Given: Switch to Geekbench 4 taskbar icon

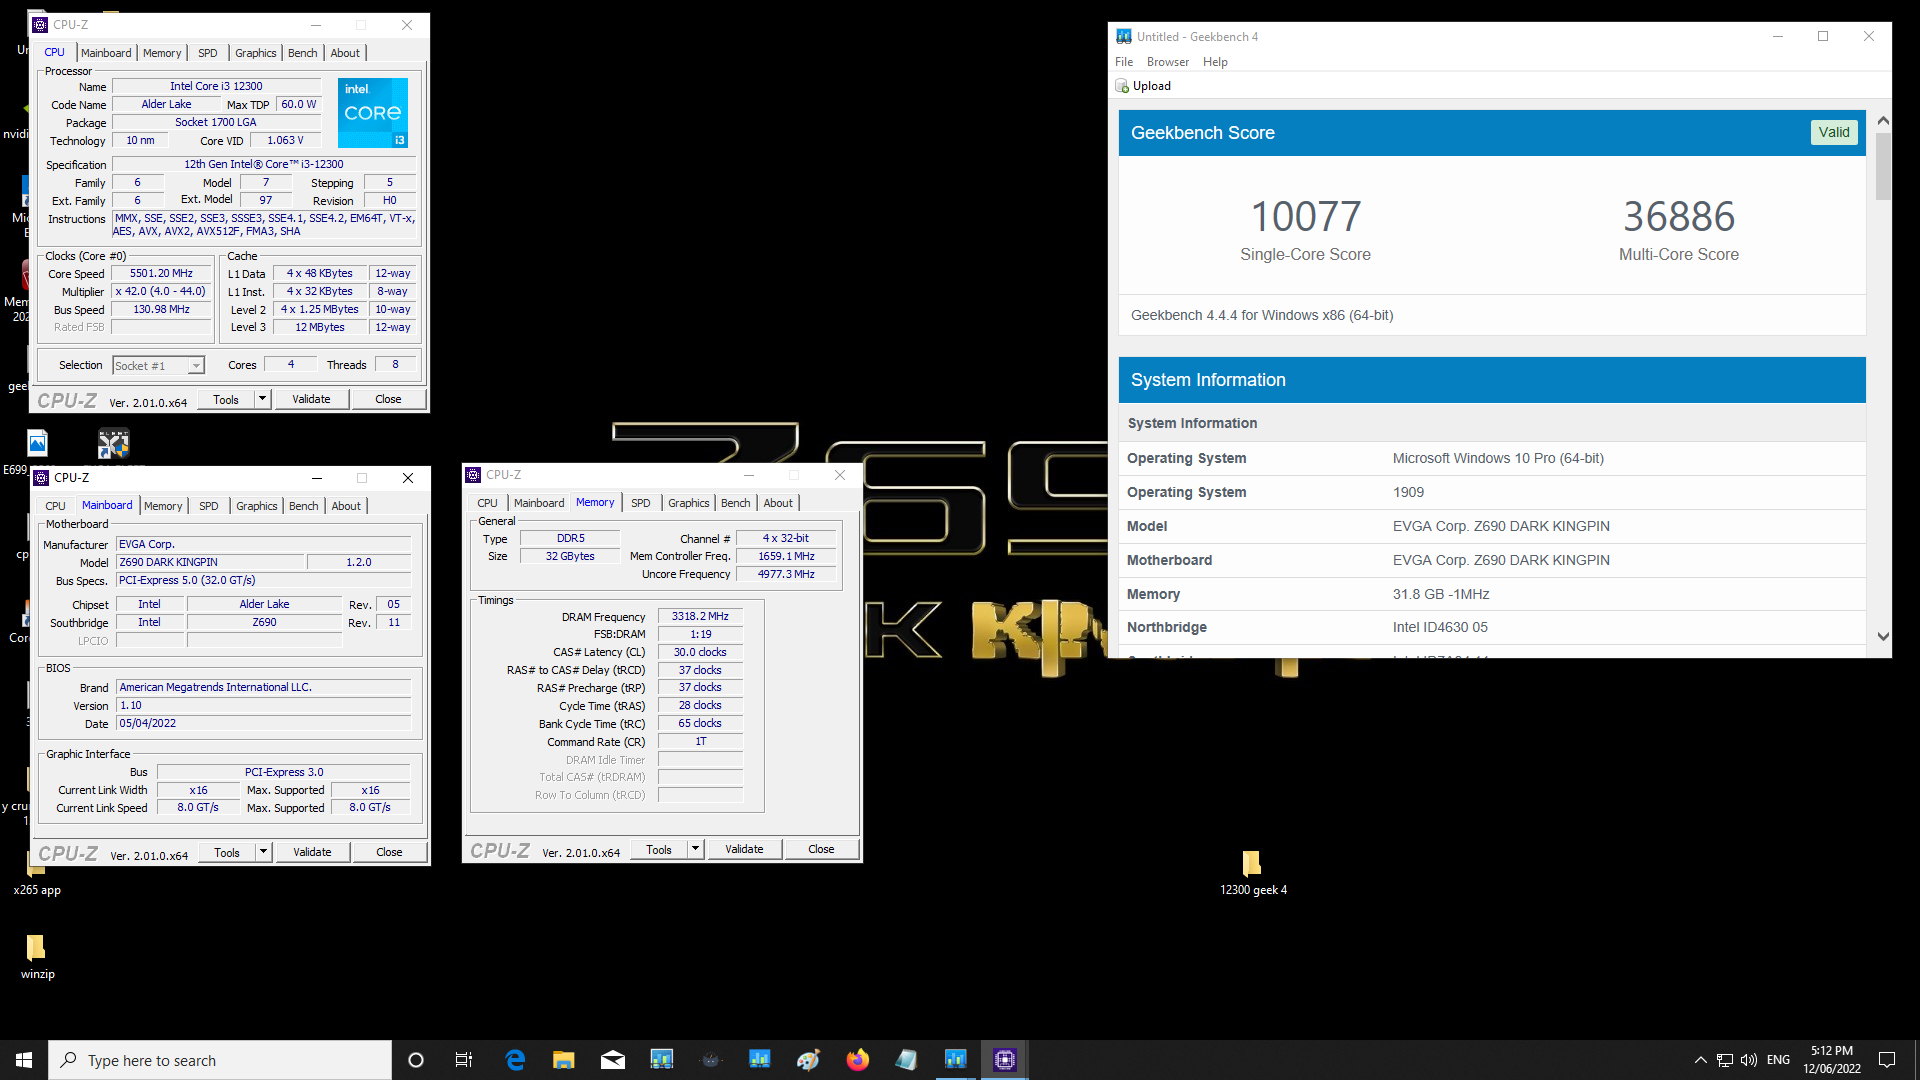Looking at the screenshot, I should [x=956, y=1060].
